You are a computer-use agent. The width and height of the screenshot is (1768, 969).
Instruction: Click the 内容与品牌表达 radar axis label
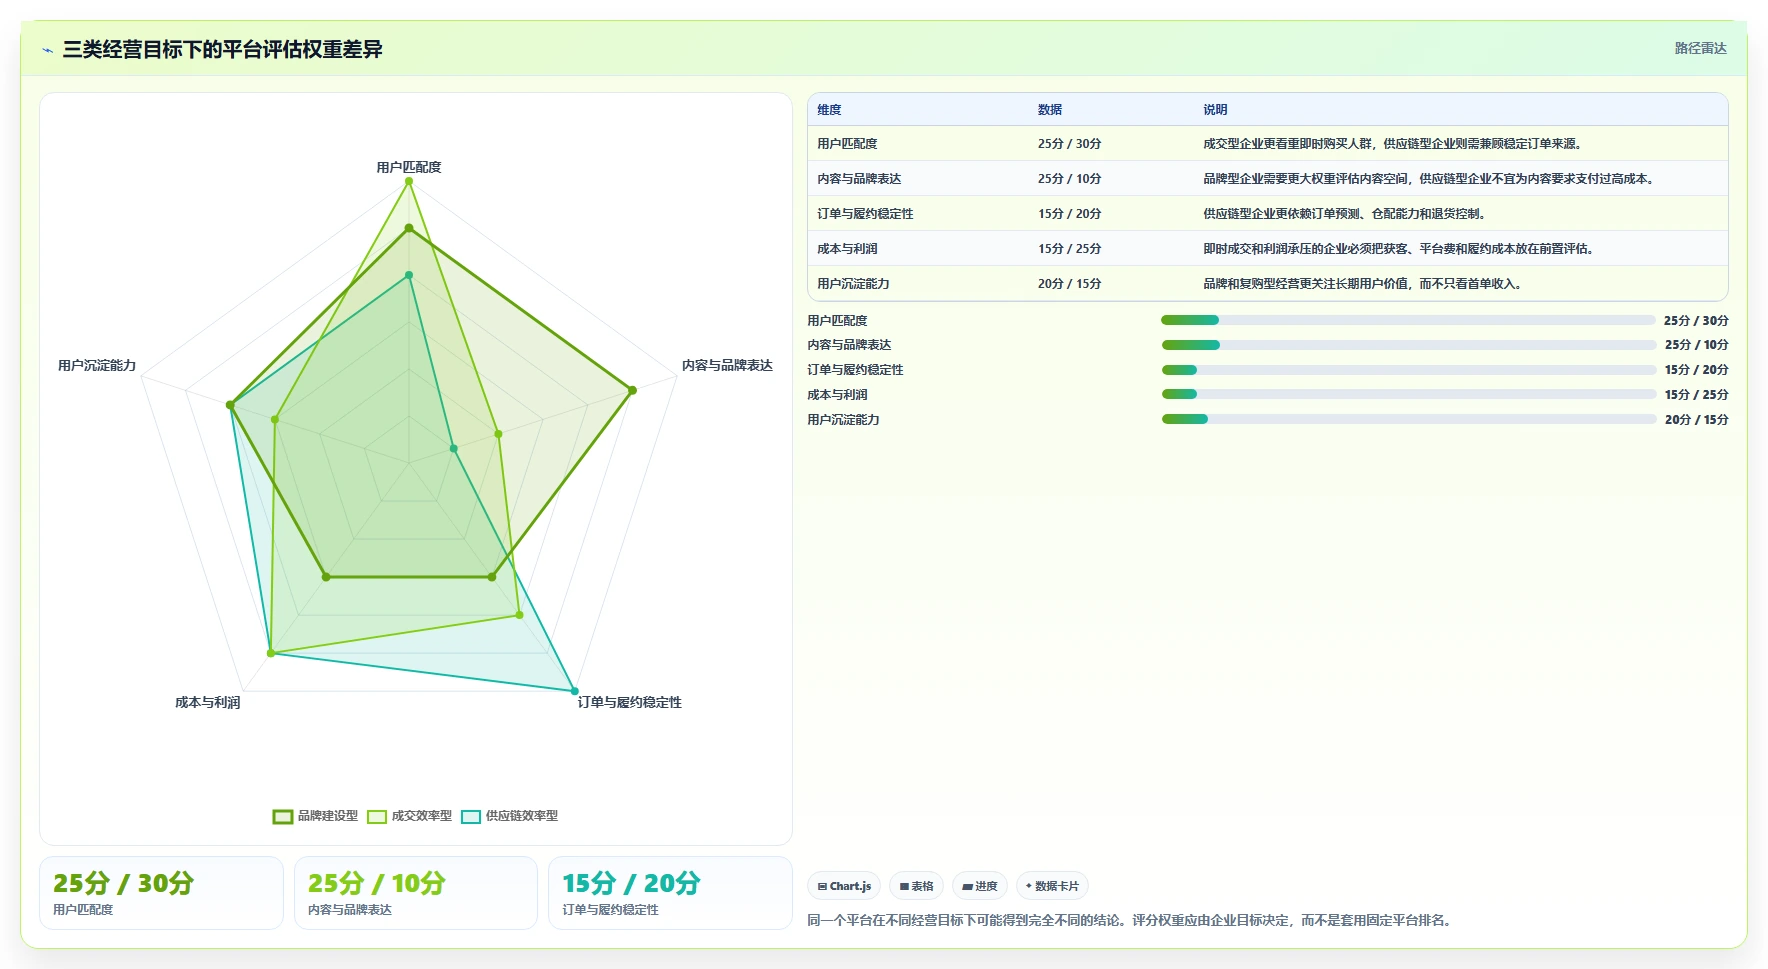pyautogui.click(x=727, y=365)
